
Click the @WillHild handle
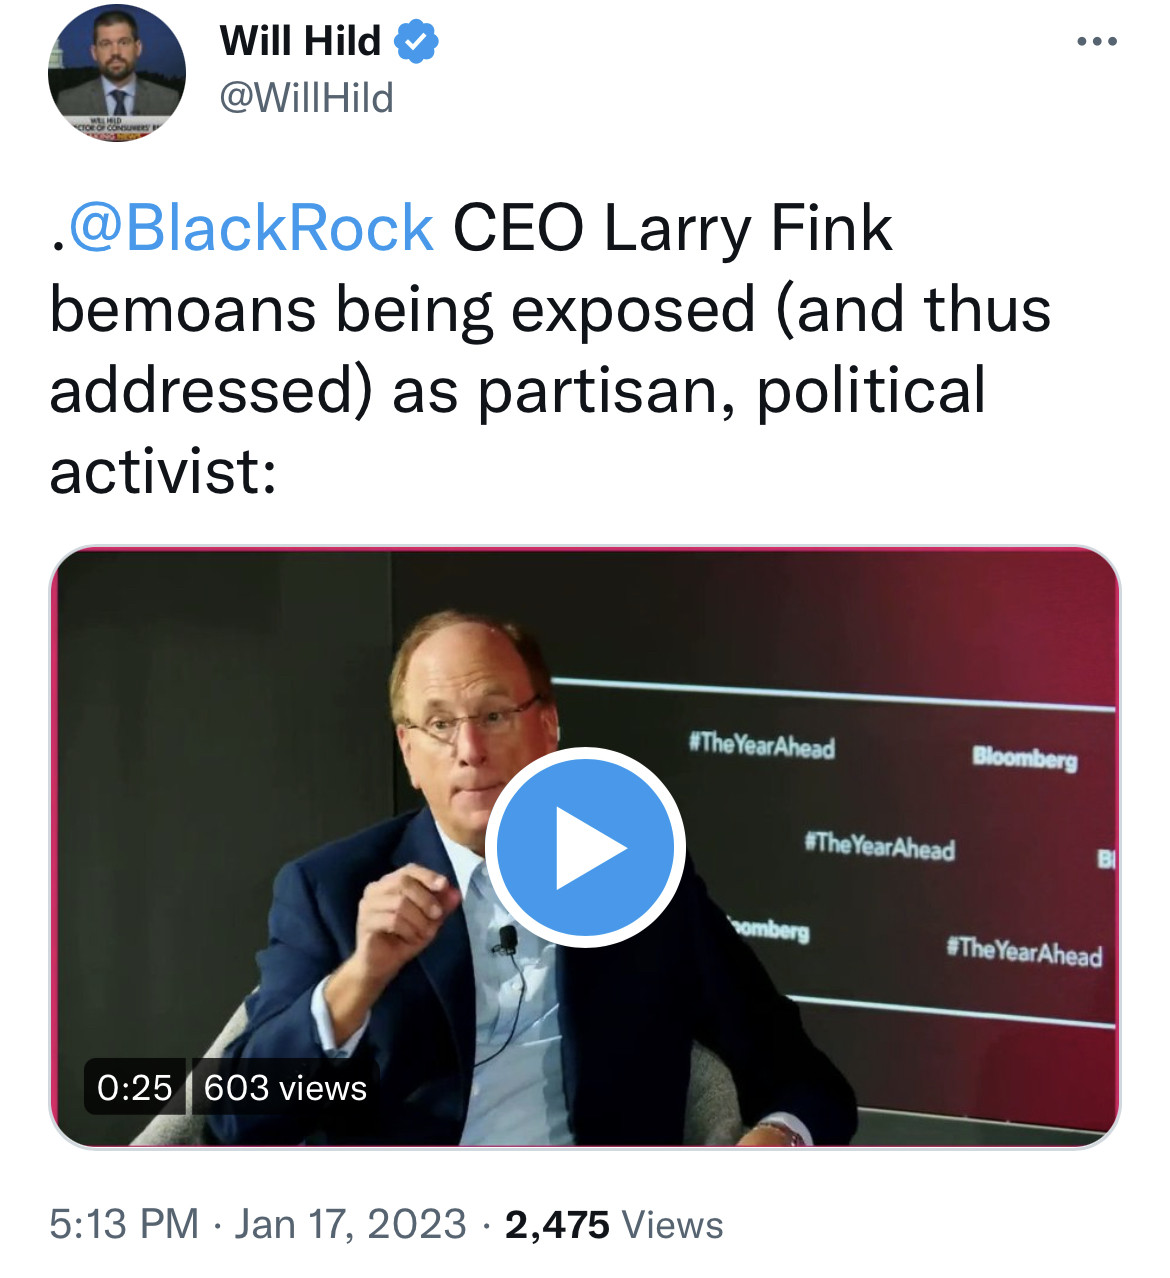click(x=306, y=98)
